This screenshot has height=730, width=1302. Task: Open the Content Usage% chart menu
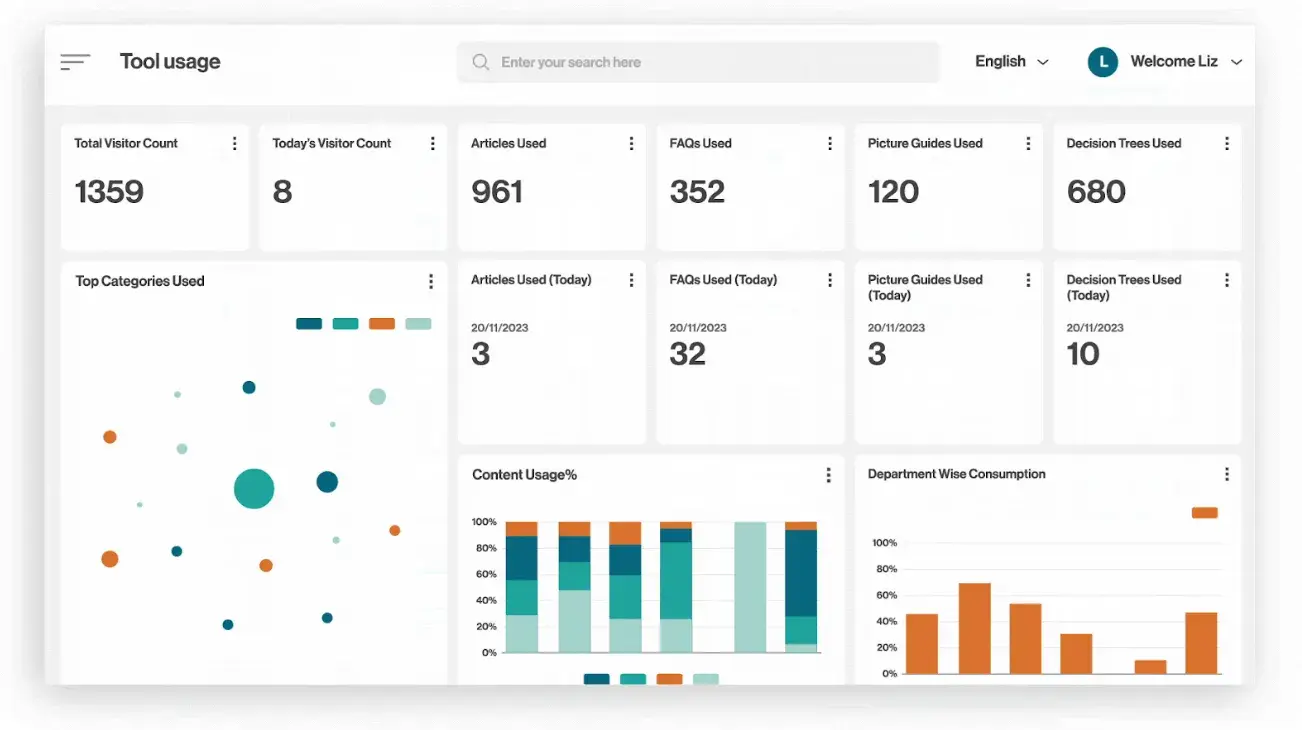point(829,475)
